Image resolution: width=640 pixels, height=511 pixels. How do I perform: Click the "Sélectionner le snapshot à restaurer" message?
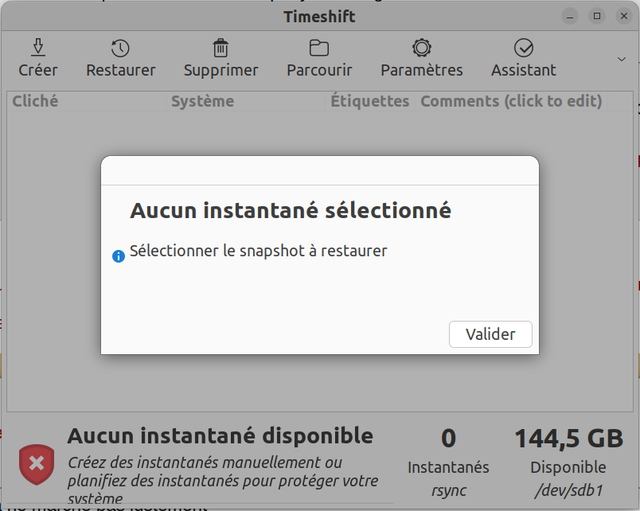click(258, 251)
